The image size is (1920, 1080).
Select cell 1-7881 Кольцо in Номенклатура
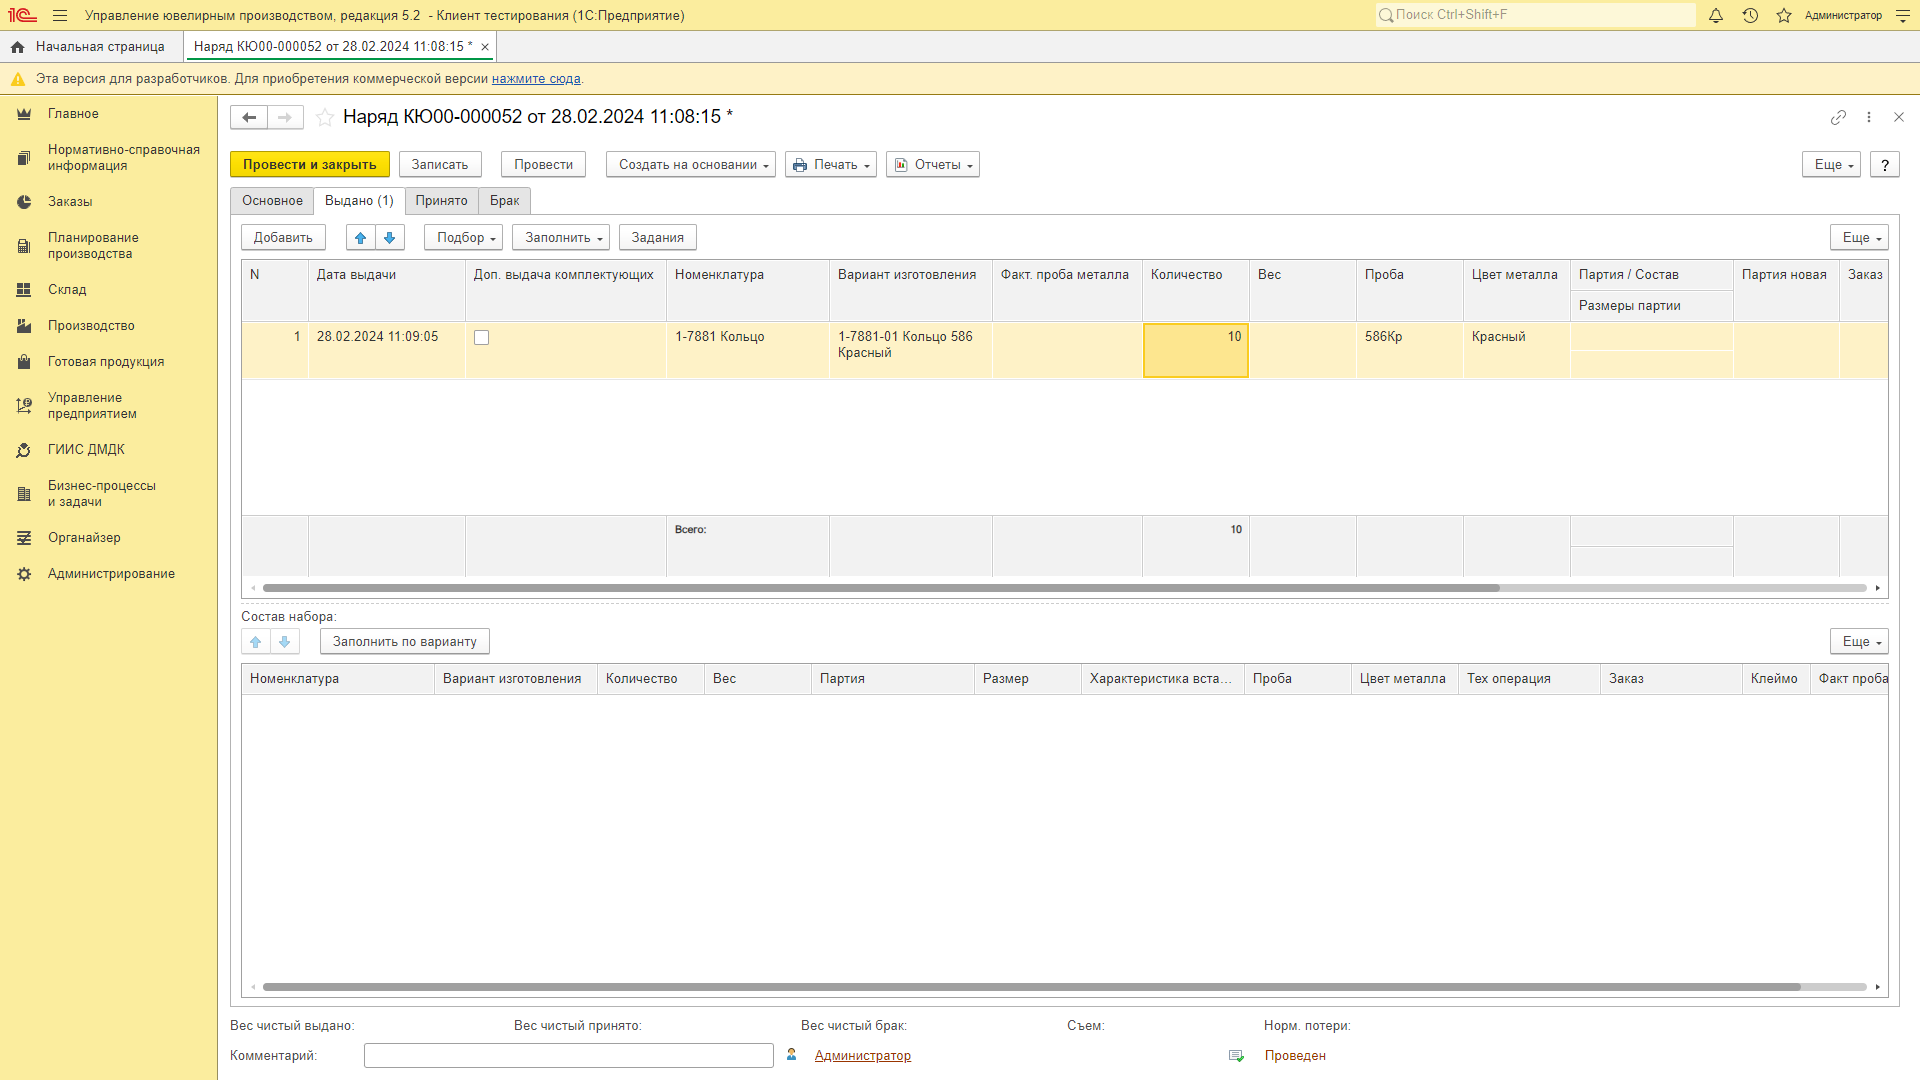coord(748,350)
